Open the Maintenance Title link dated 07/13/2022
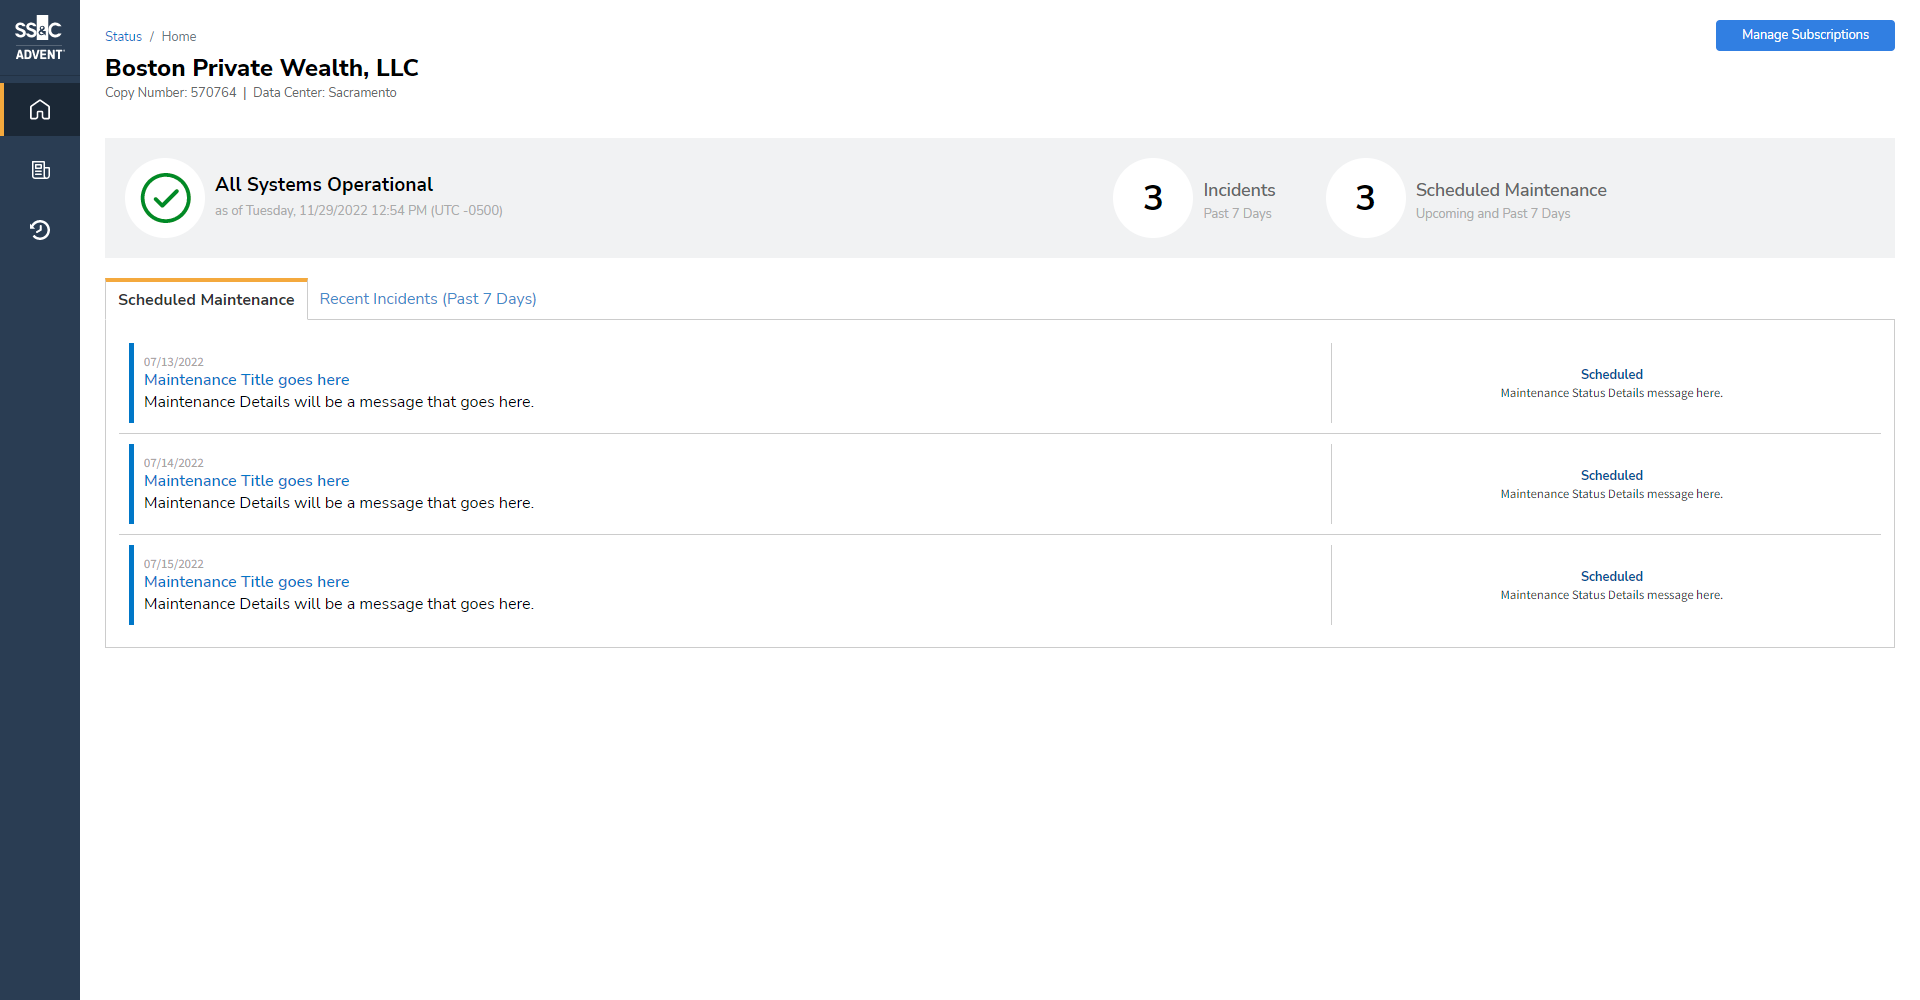1920x1000 pixels. [247, 380]
